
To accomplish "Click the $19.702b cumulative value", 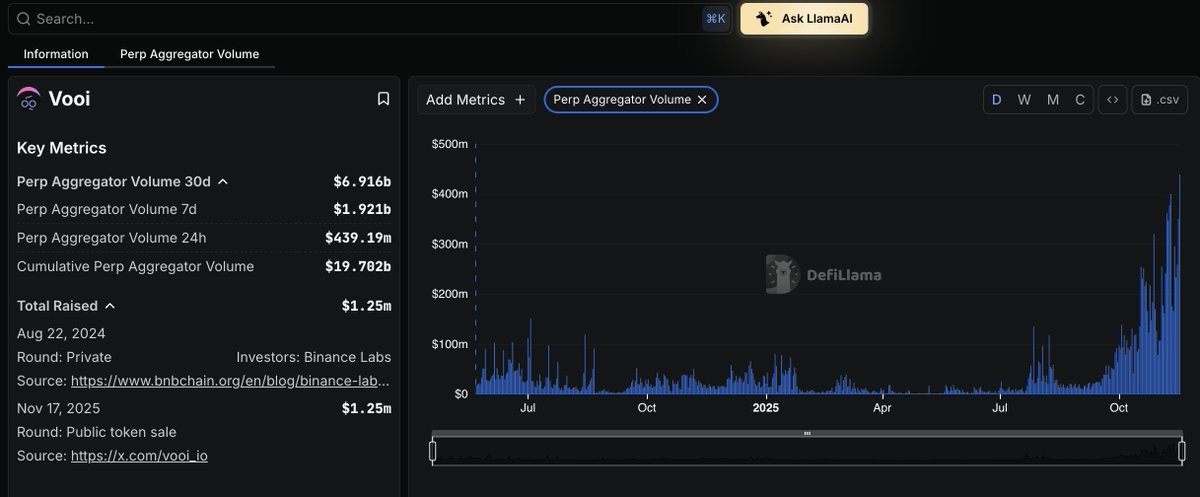I will [358, 267].
